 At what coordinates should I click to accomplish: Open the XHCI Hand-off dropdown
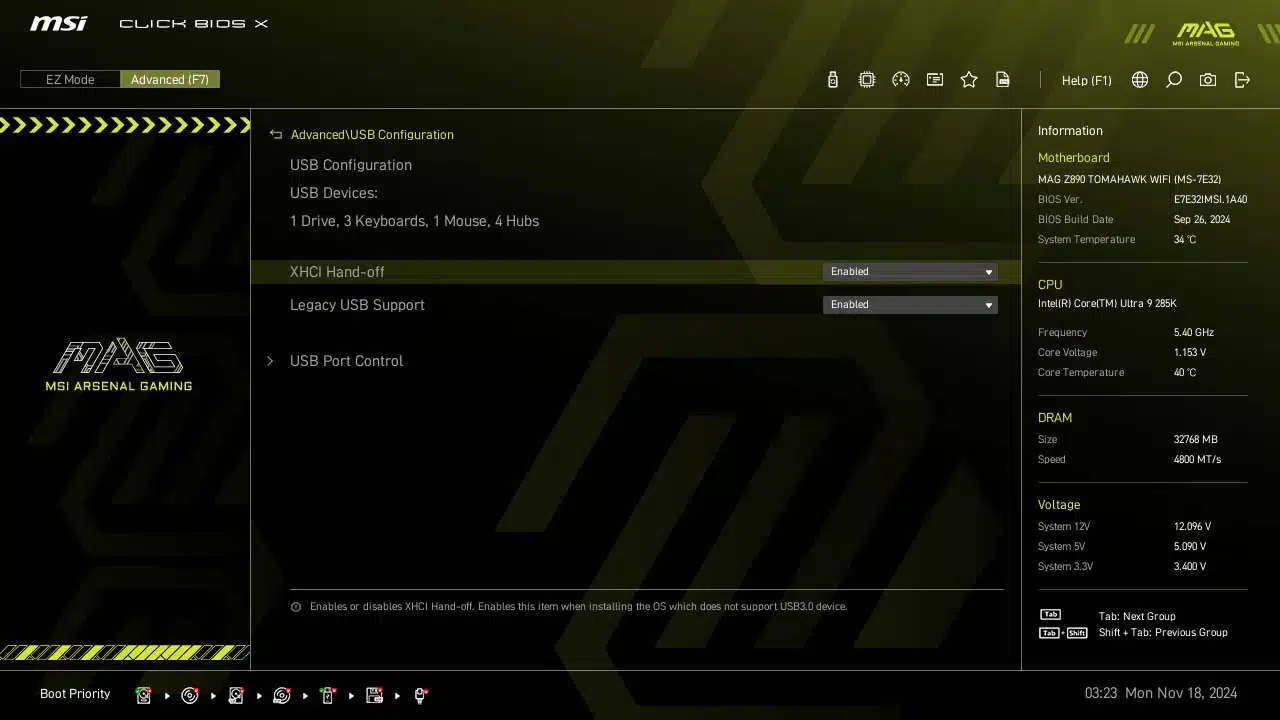click(910, 272)
